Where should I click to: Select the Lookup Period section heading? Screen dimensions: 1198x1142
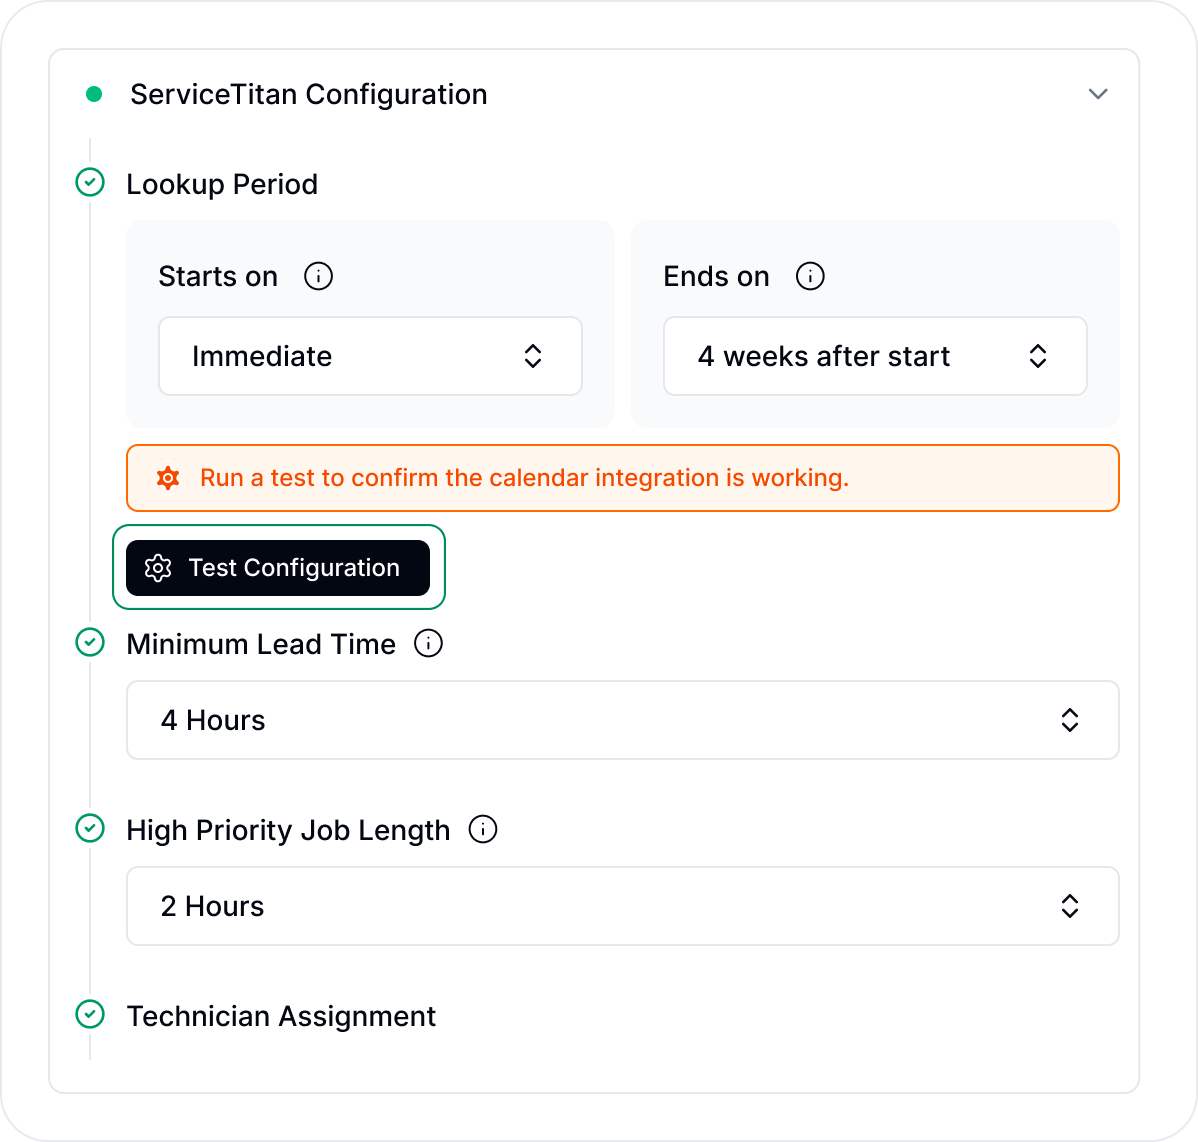pos(222,184)
